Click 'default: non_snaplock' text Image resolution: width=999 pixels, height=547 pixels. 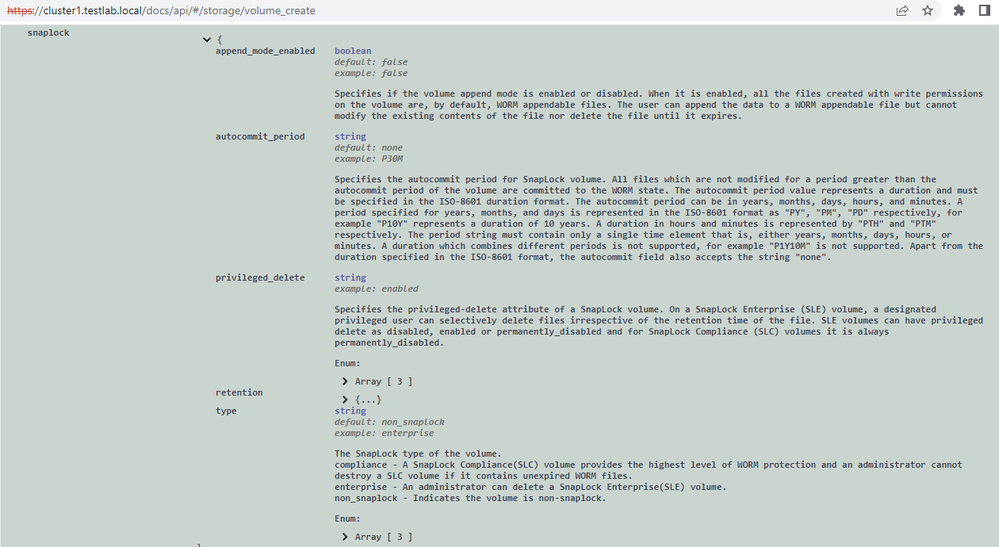pos(389,422)
